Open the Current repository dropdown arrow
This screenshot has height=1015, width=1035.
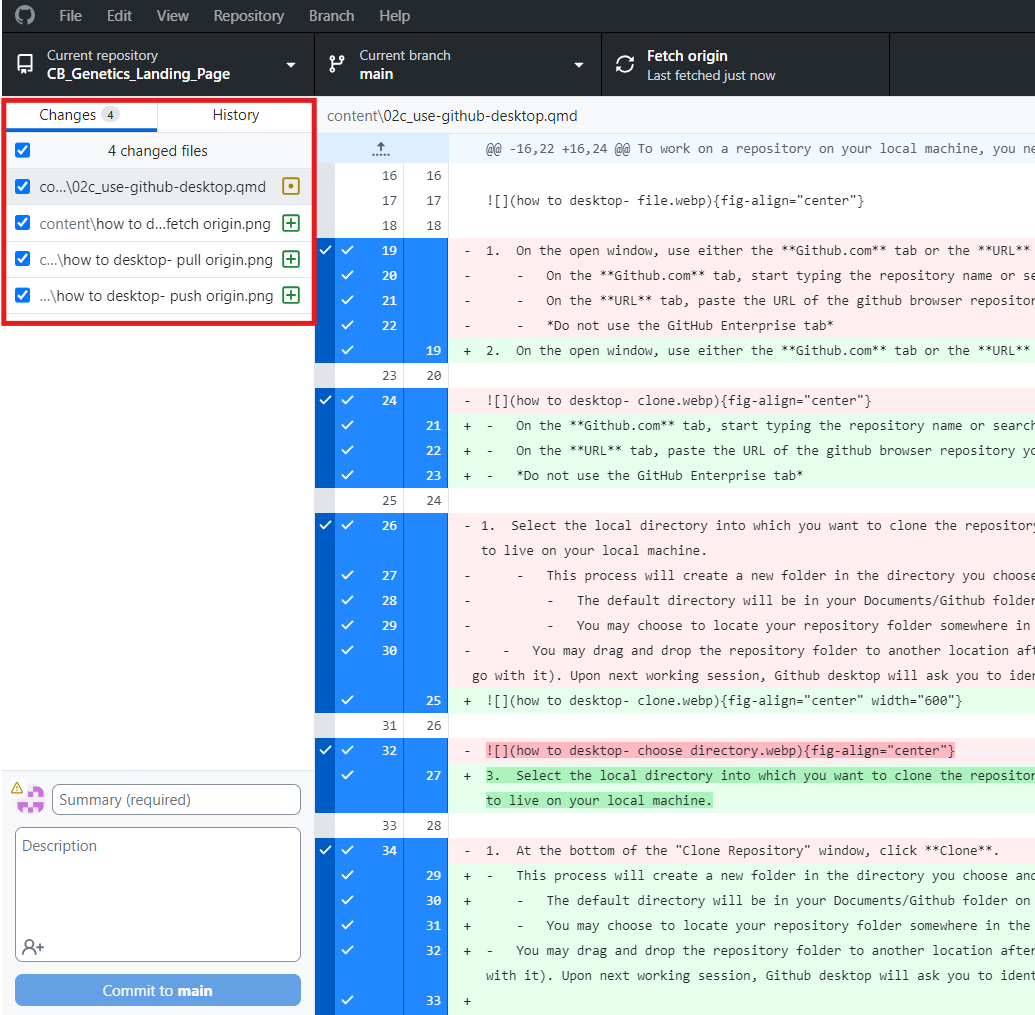290,65
